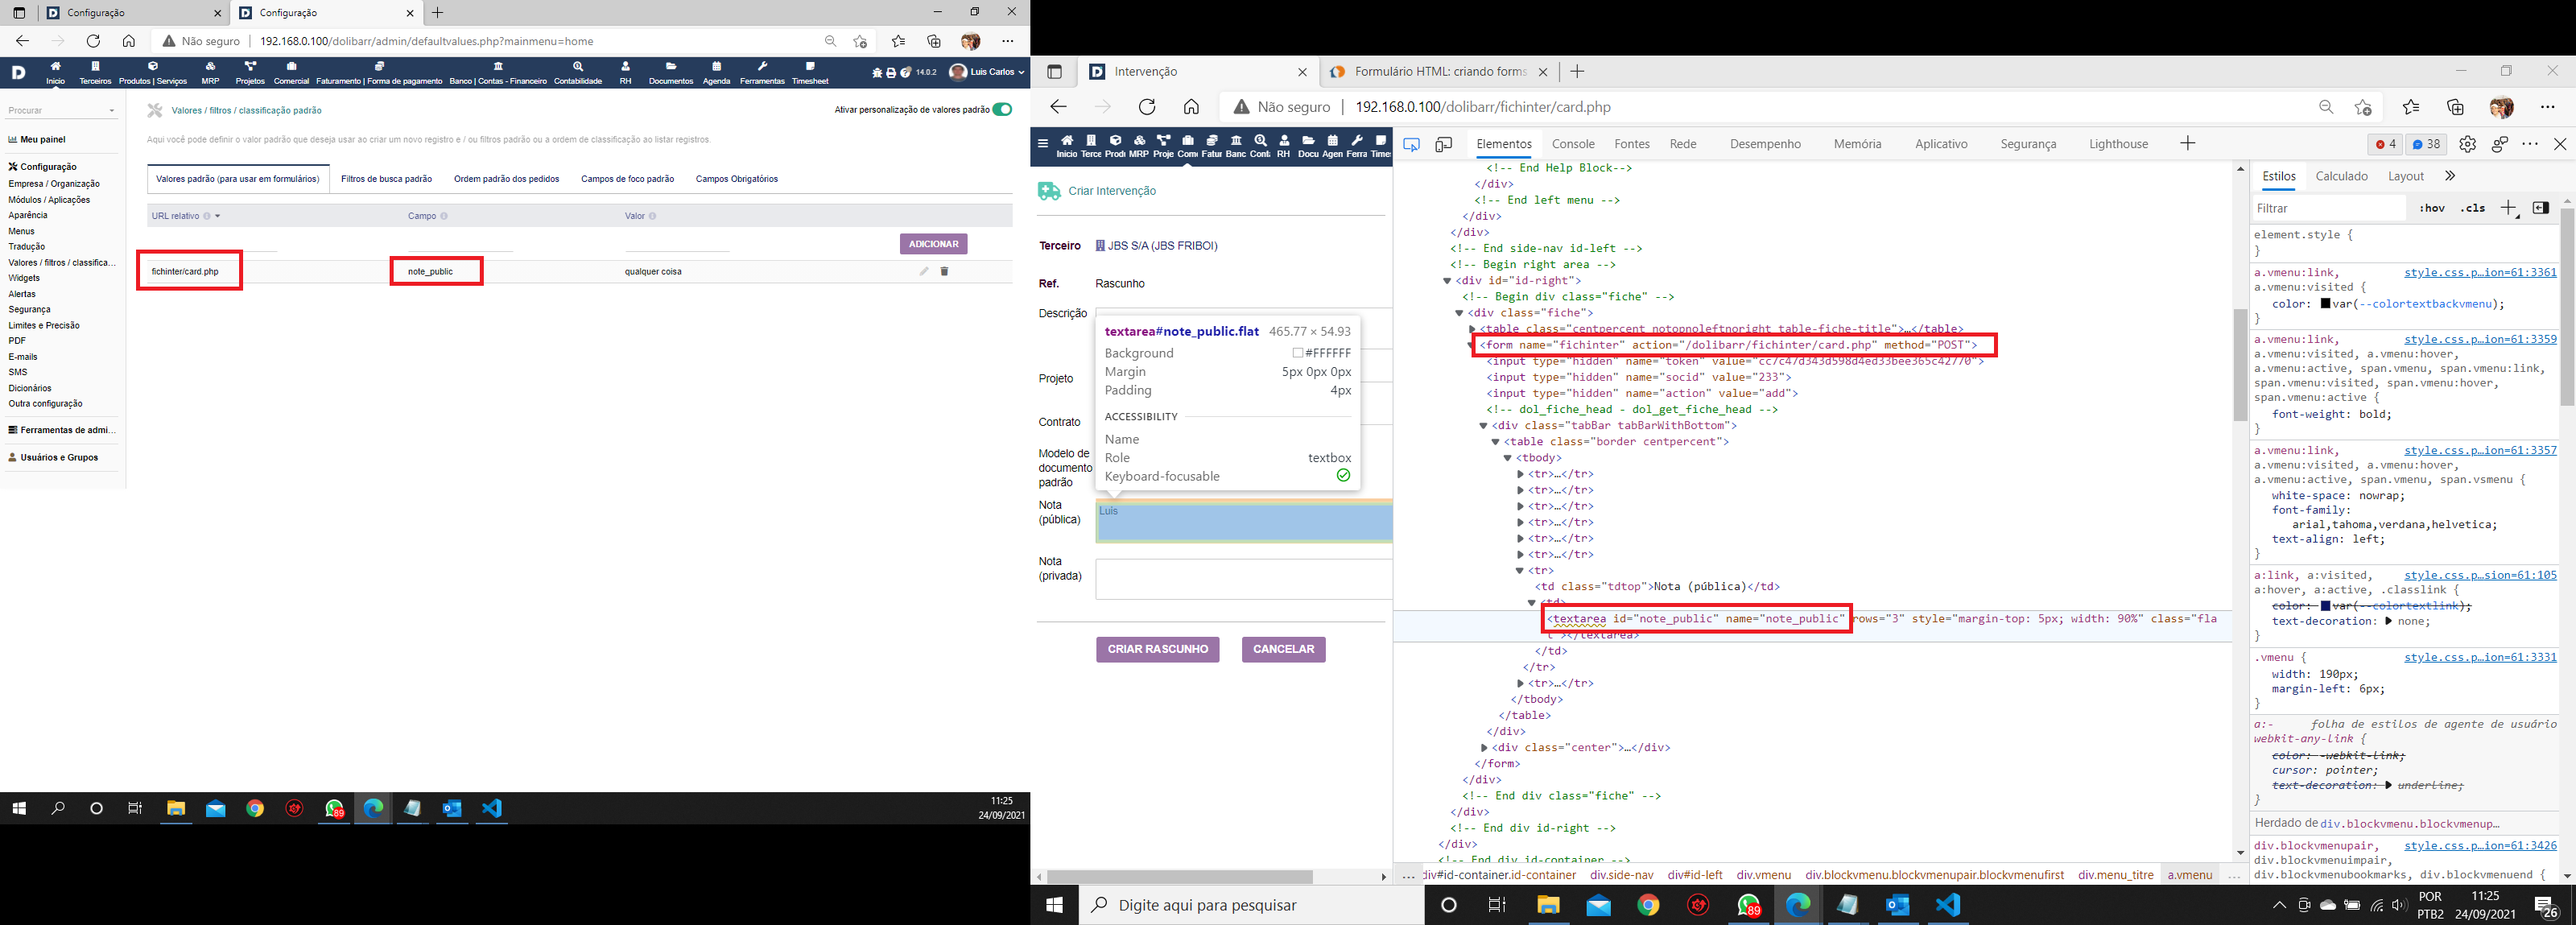2576x925 pixels.
Task: Click CANCELAR button on intervention form
Action: point(1284,649)
